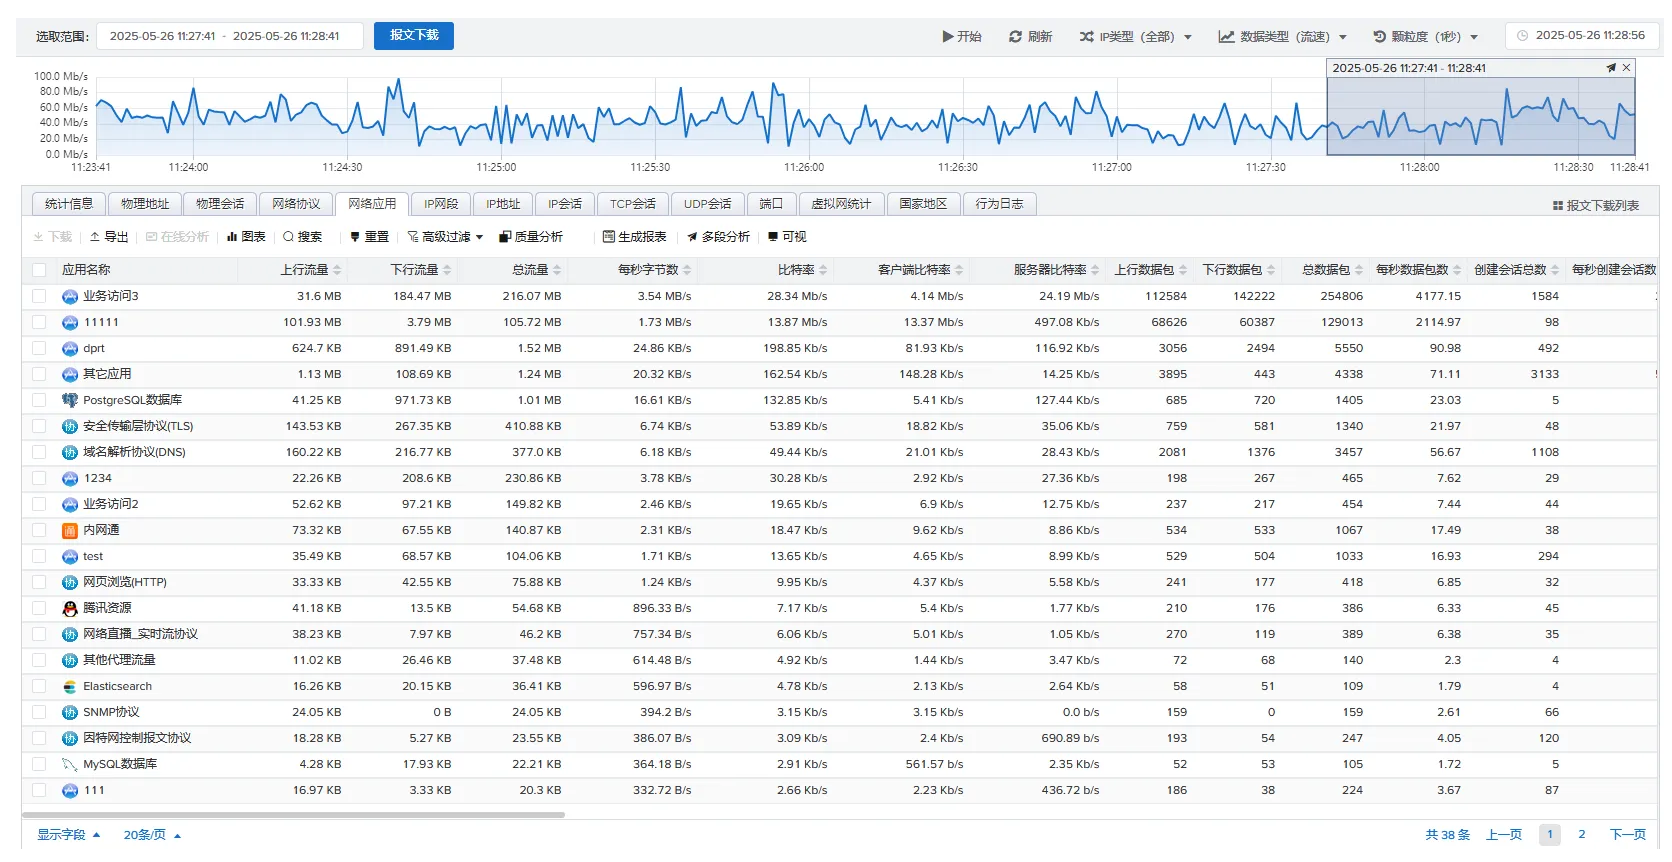Open the 数据类型 (流速) dropdown
This screenshot has height=862, width=1672.
point(1283,36)
